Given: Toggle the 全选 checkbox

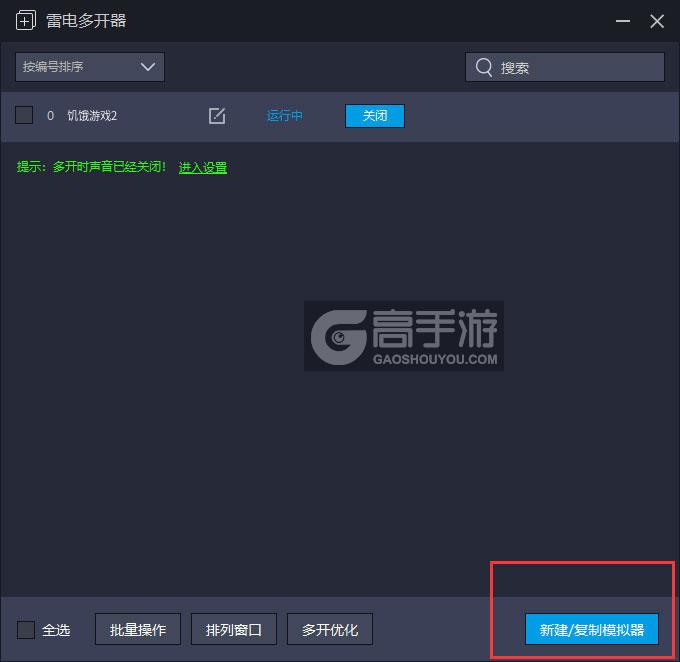Looking at the screenshot, I should 26,629.
